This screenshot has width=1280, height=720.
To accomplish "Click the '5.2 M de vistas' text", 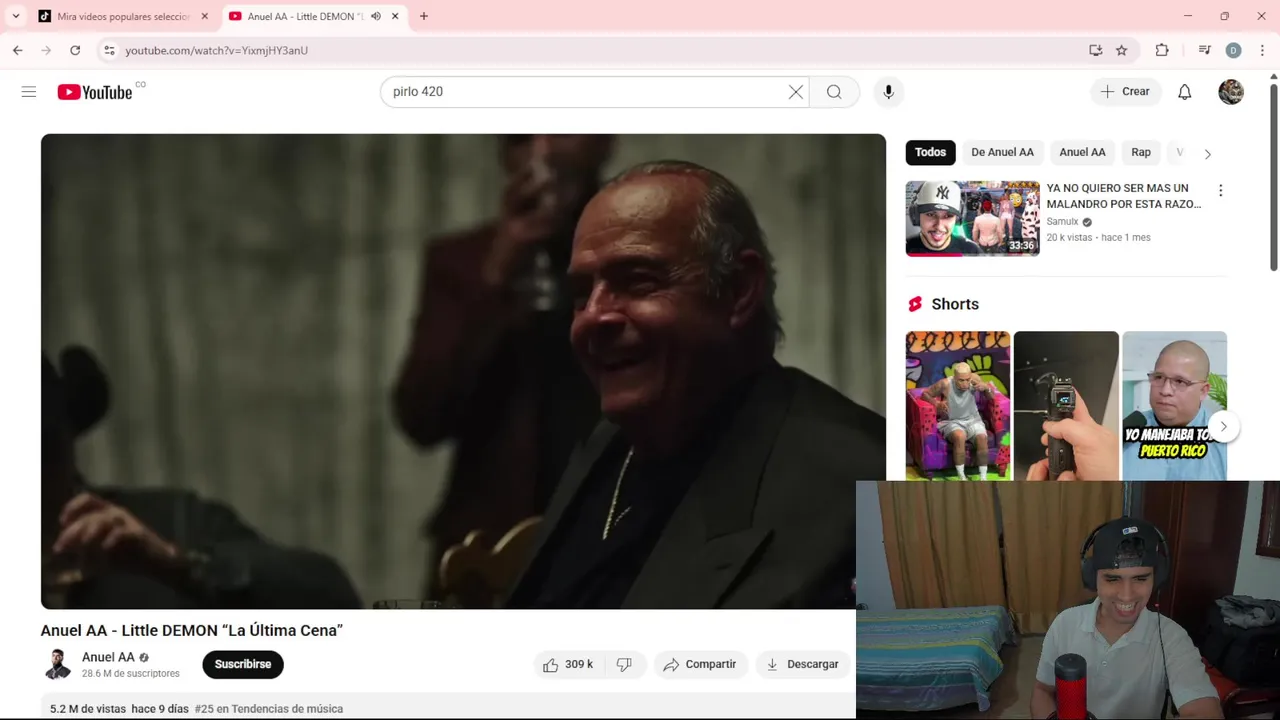I will pos(88,709).
